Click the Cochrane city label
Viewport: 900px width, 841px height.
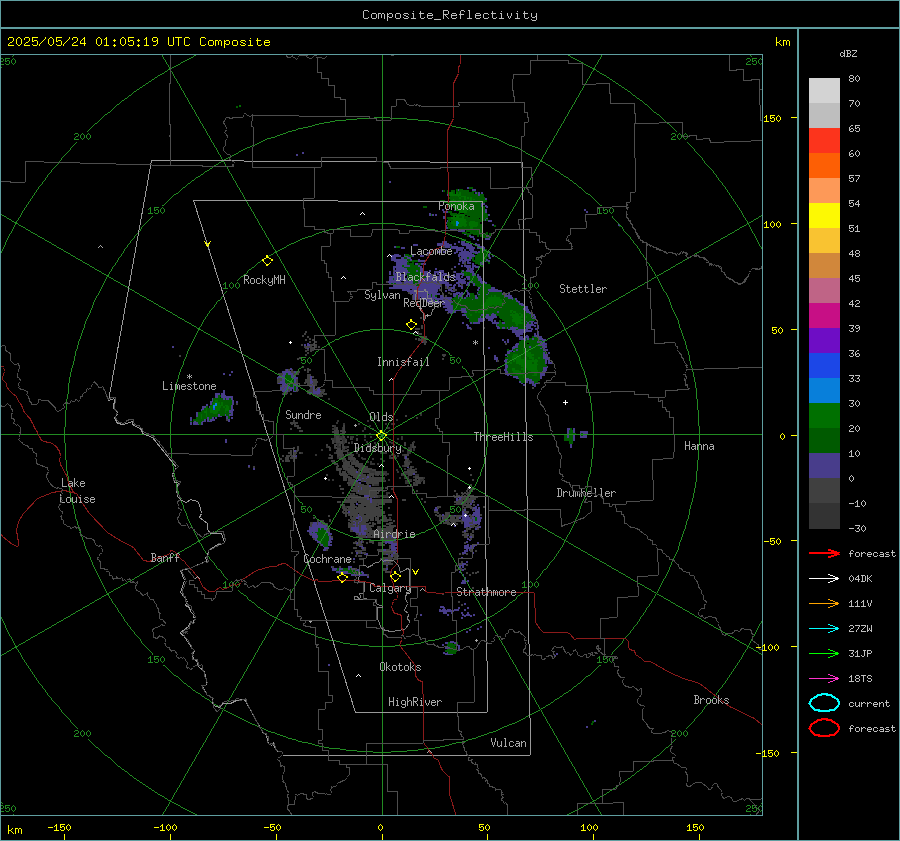(327, 559)
